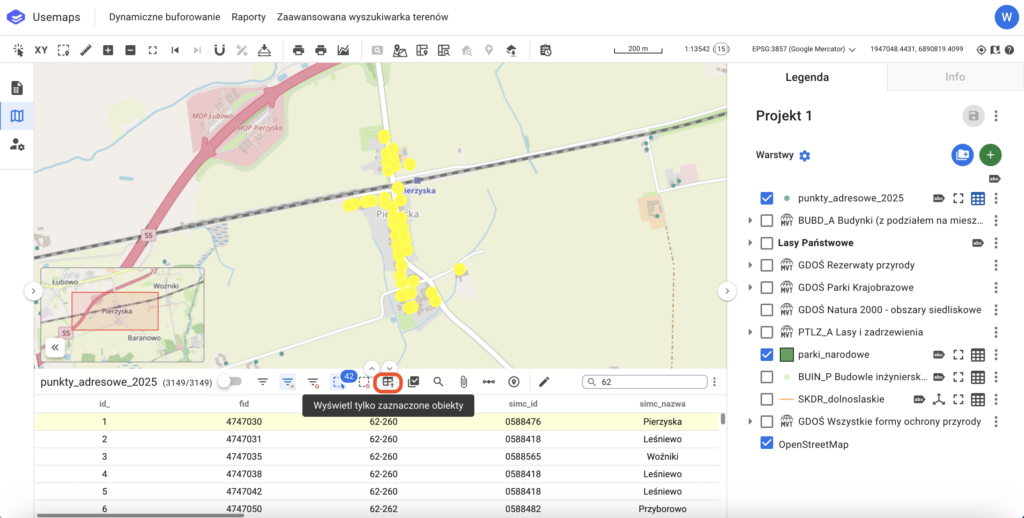This screenshot has width=1024, height=518.
Task: Switch to the Info tab
Action: [x=954, y=77]
